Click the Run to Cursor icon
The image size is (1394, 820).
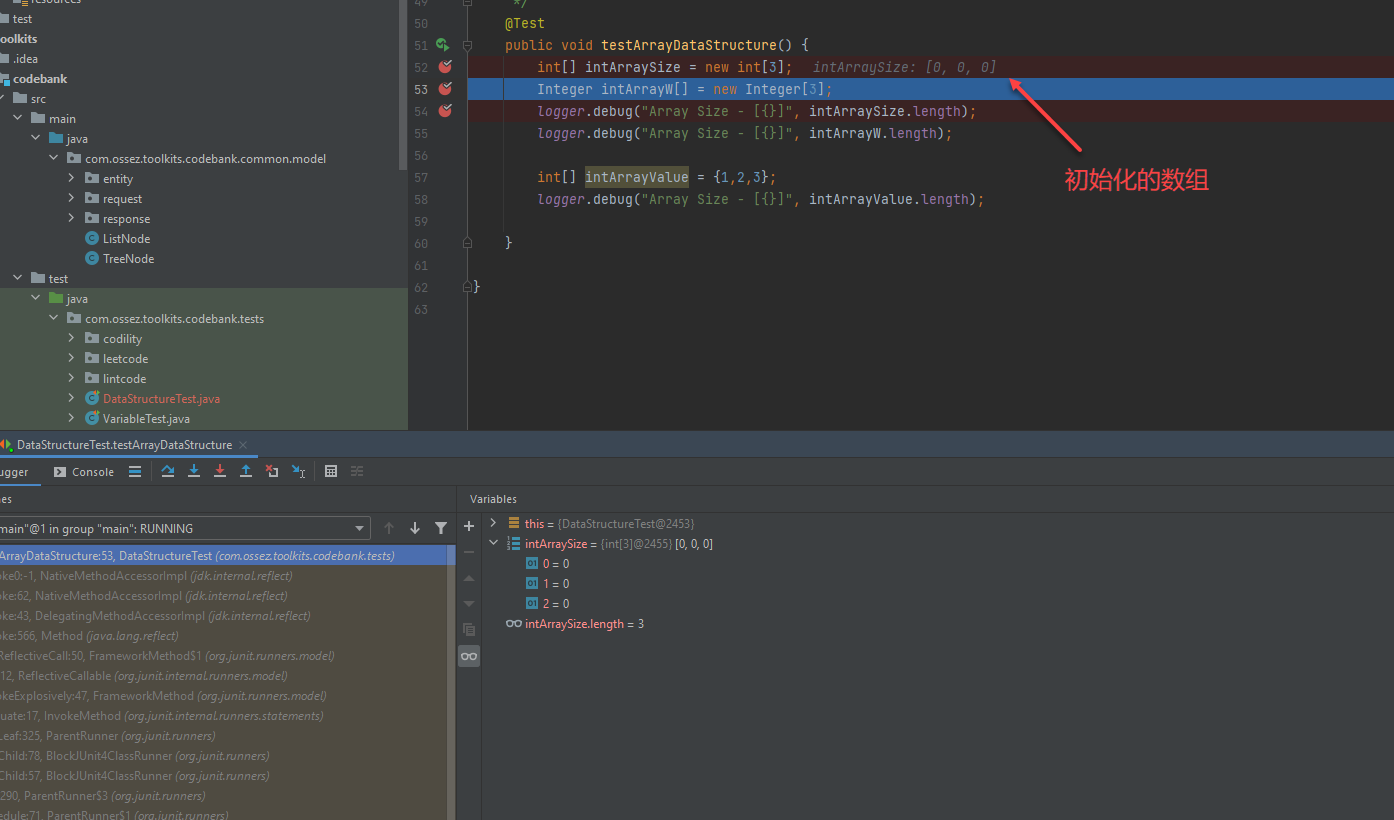[x=298, y=471]
